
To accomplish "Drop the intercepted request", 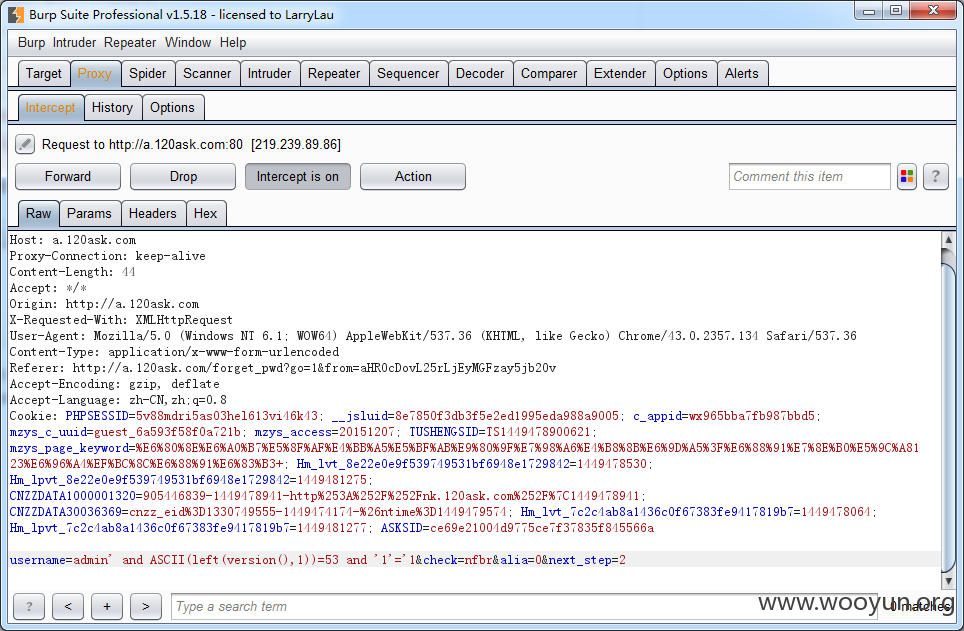I will click(183, 177).
